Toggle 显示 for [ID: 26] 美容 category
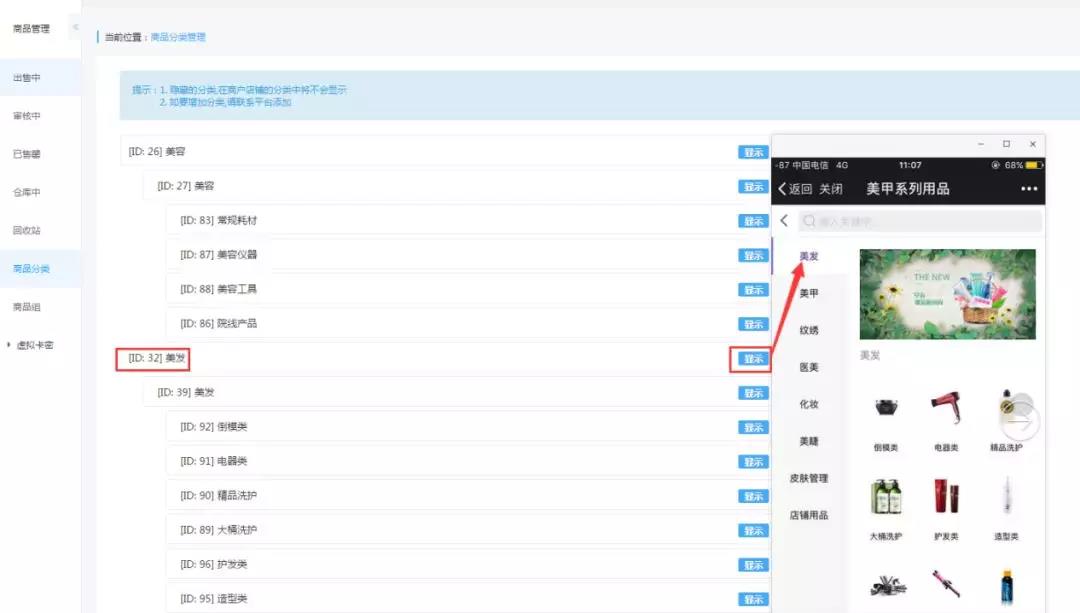 click(752, 152)
